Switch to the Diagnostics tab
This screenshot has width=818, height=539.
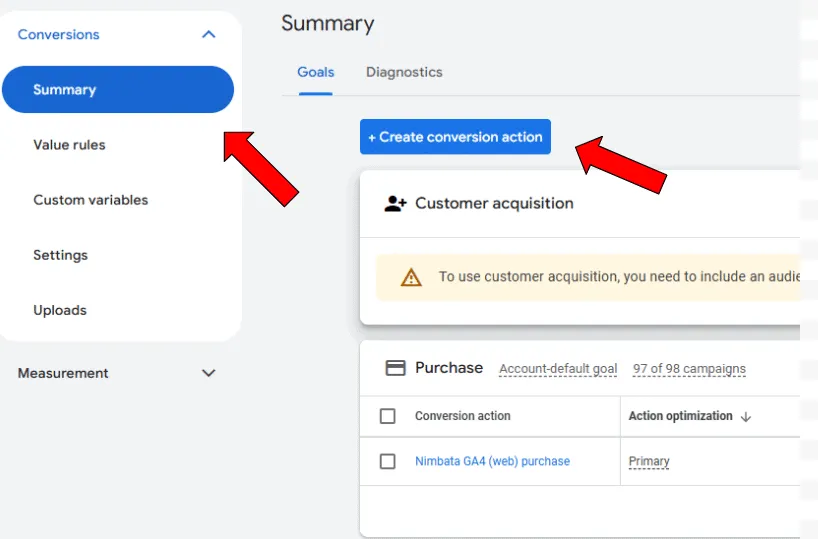[x=404, y=72]
